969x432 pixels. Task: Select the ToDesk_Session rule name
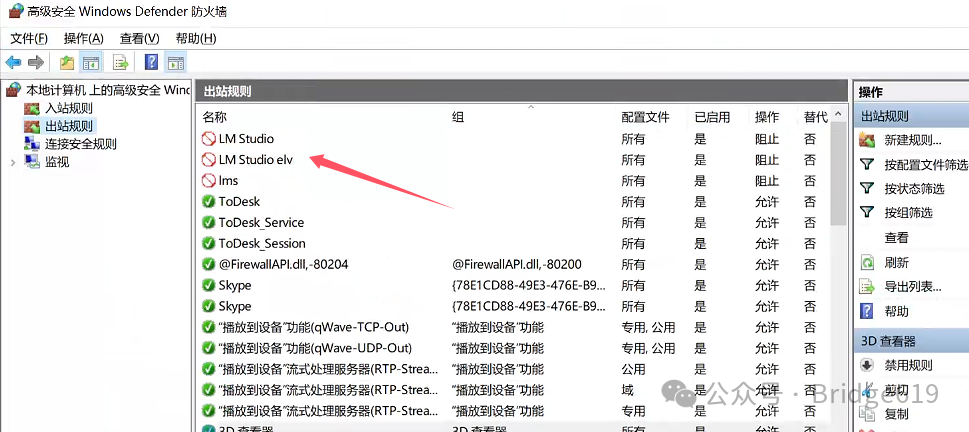[262, 244]
